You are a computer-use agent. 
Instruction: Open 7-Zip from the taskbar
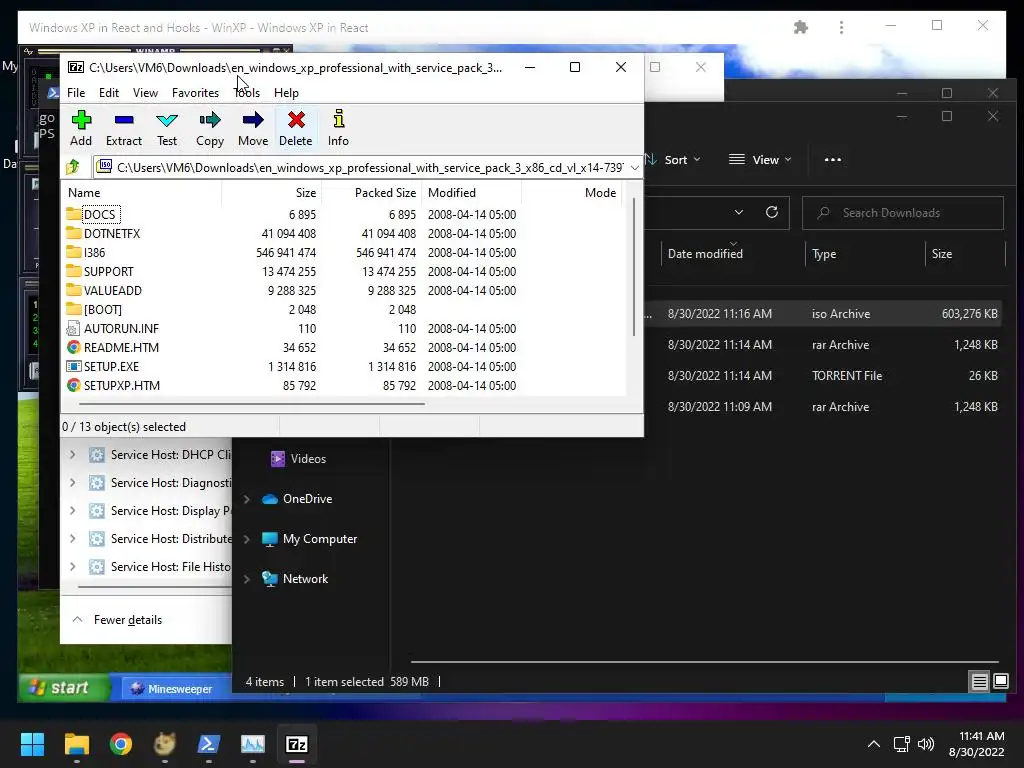296,744
